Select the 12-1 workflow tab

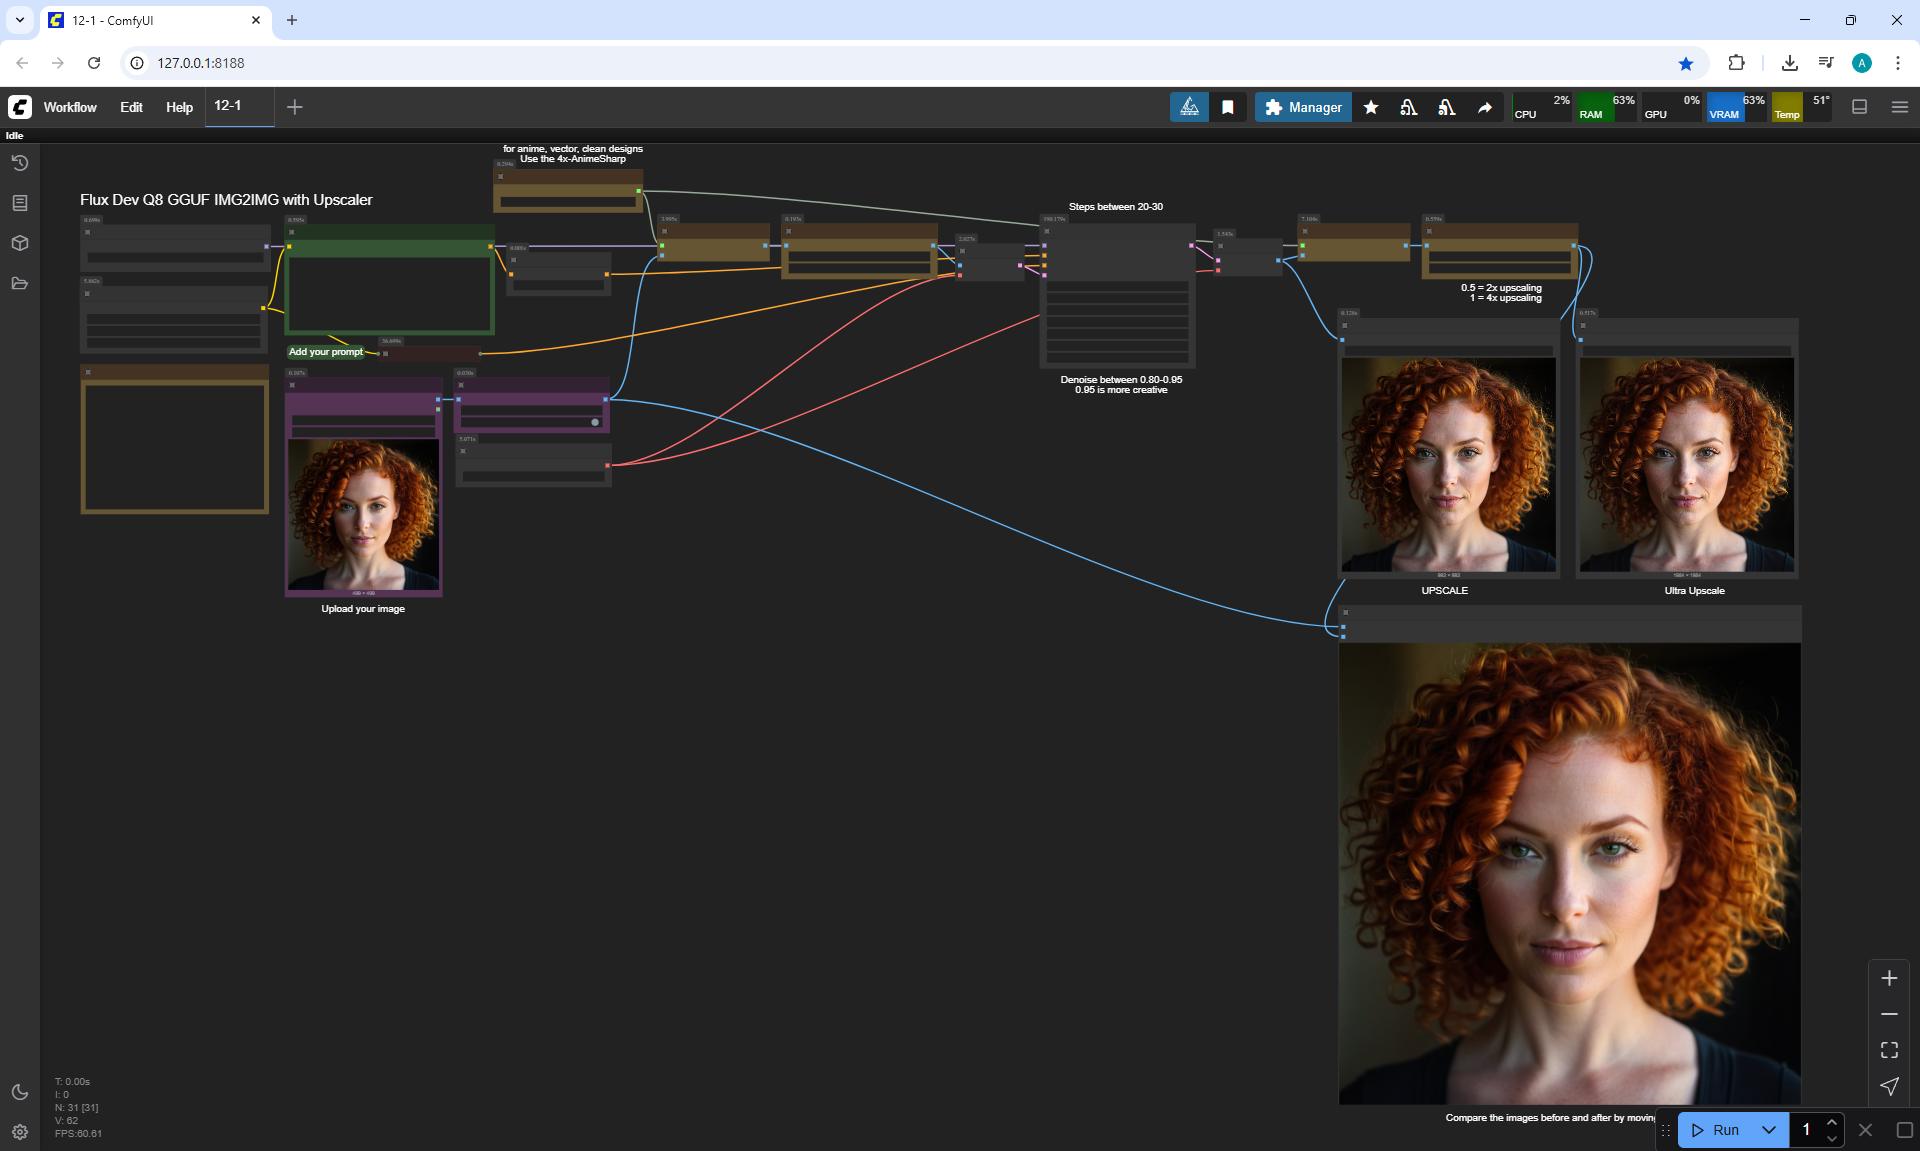coord(228,106)
